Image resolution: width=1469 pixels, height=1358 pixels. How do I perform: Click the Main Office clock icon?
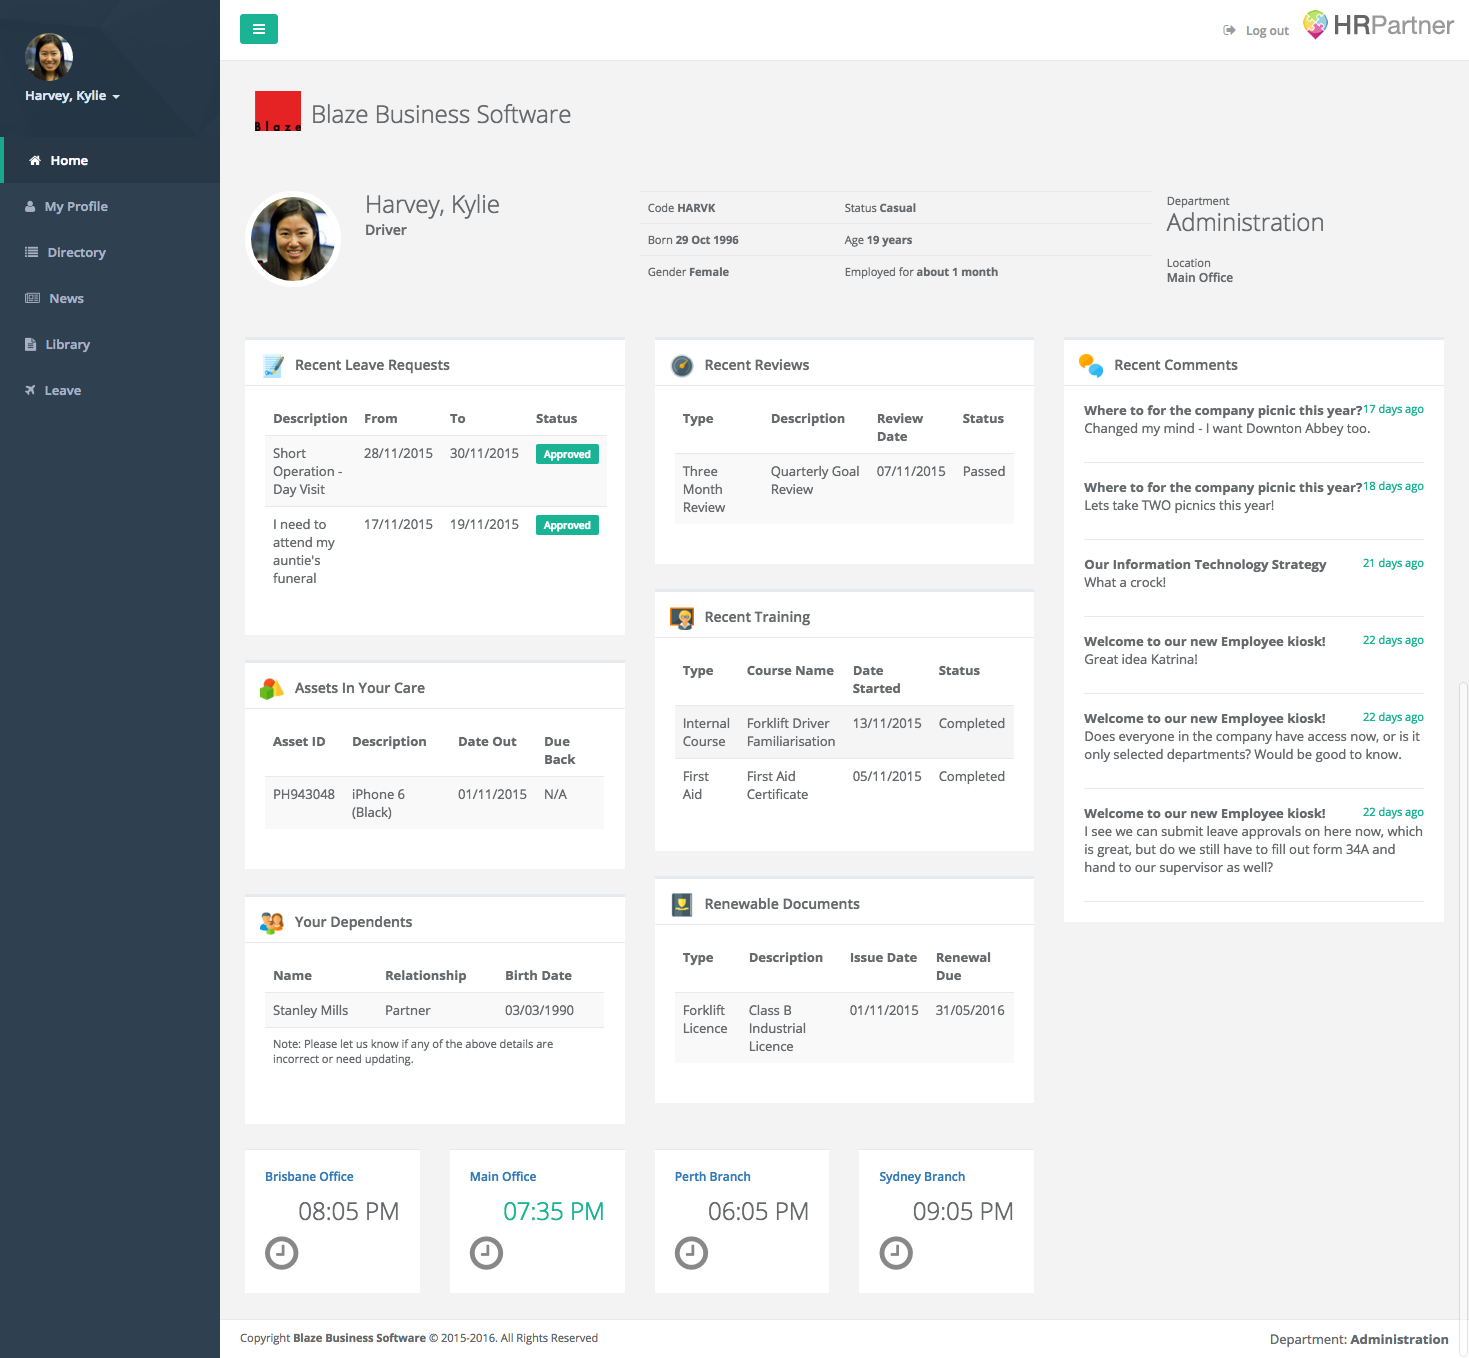pyautogui.click(x=487, y=1253)
